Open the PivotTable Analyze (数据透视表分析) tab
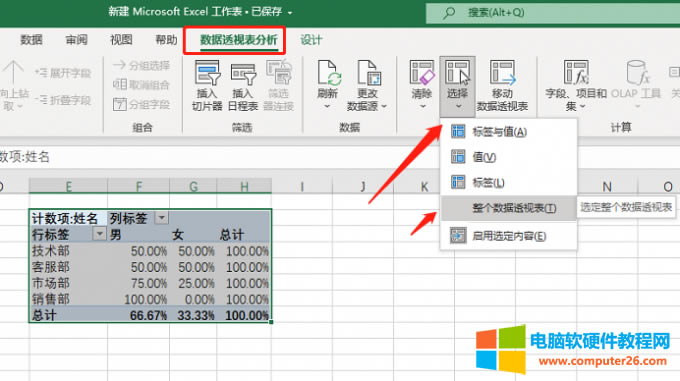Screen dimensions: 680x381 pyautogui.click(x=238, y=40)
